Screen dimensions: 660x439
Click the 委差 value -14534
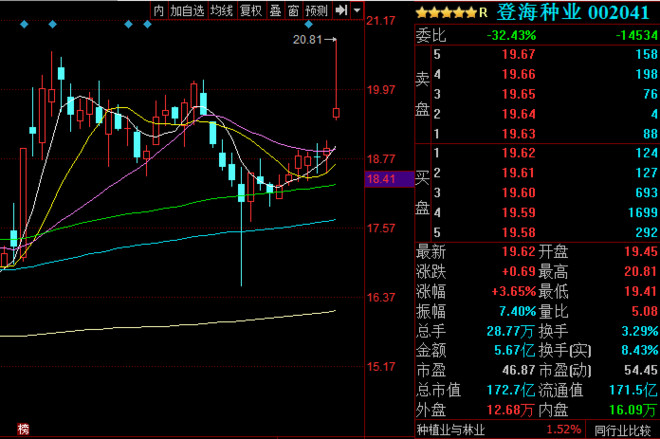[x=637, y=35]
